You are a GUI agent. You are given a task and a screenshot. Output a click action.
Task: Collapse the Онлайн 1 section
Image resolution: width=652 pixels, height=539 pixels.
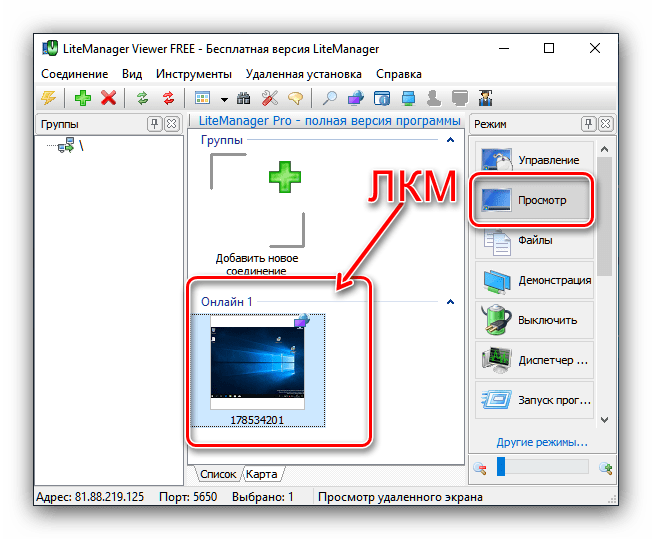coord(450,300)
